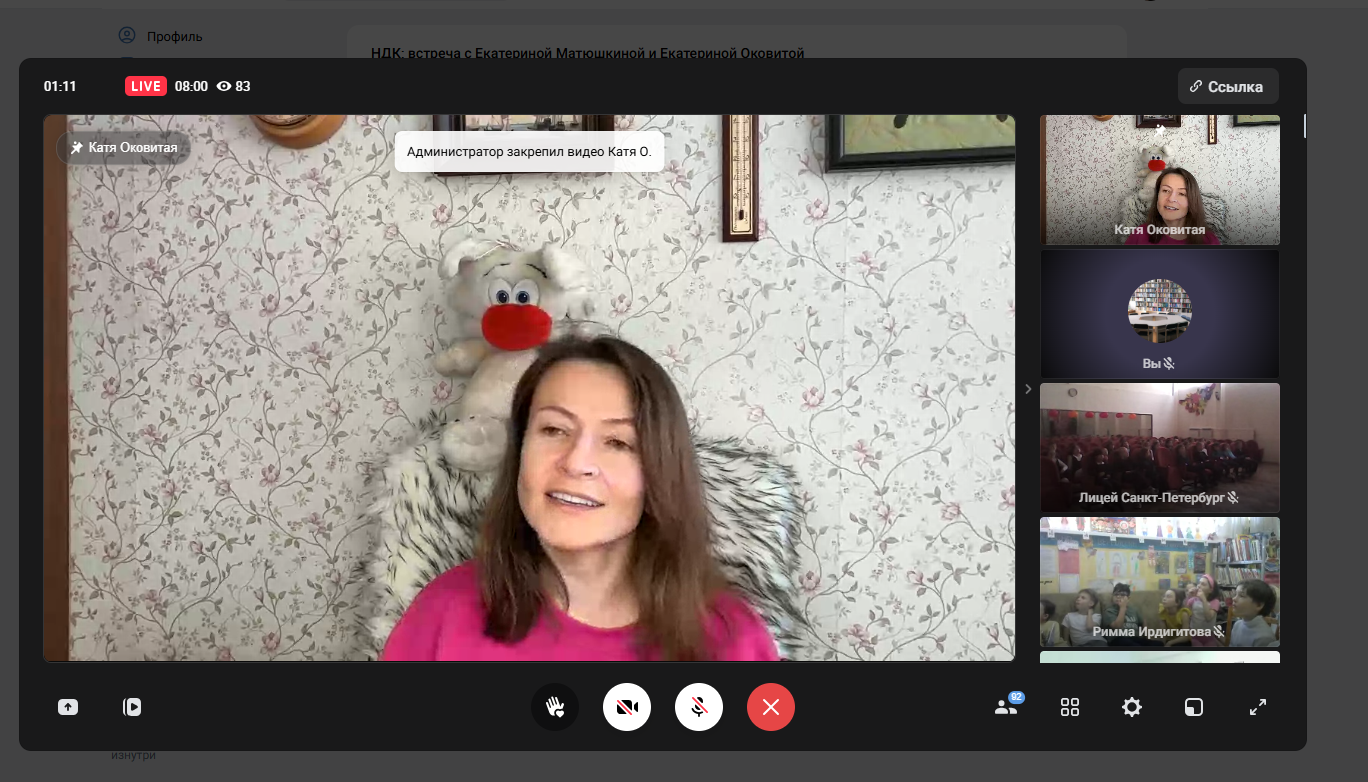Click your own tile labeled Вы

tap(1160, 313)
